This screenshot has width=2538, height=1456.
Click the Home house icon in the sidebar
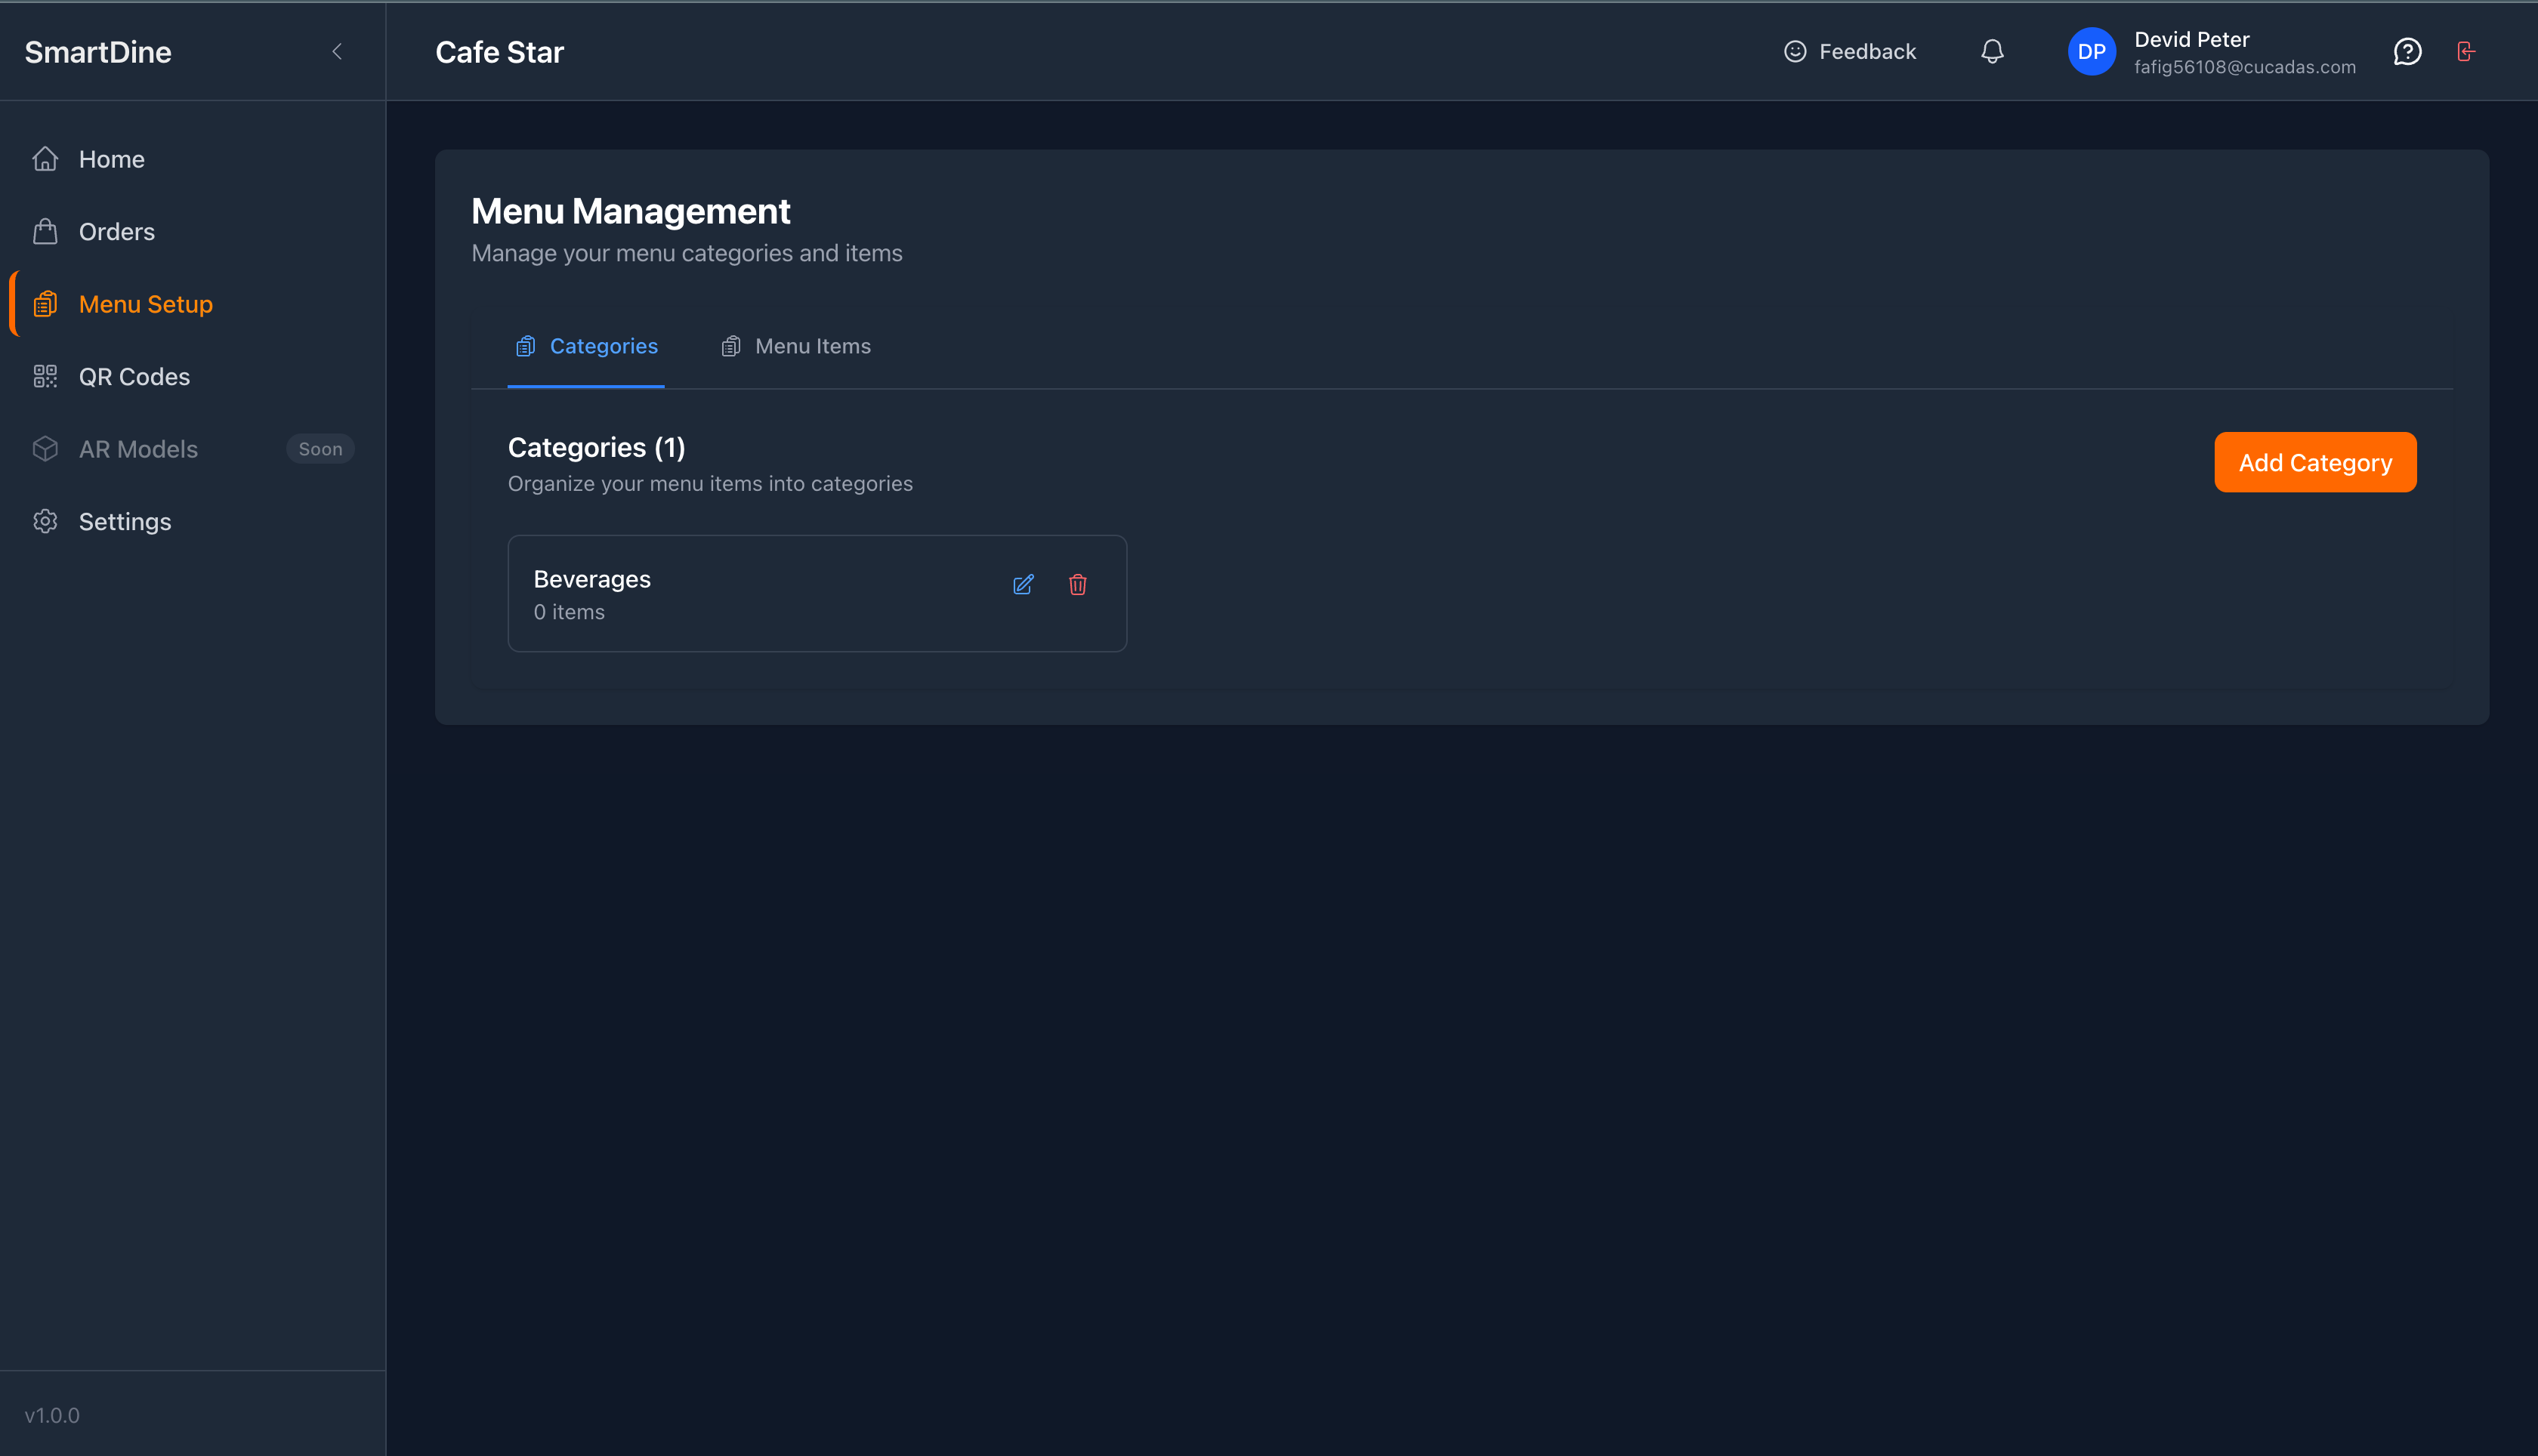(x=45, y=159)
